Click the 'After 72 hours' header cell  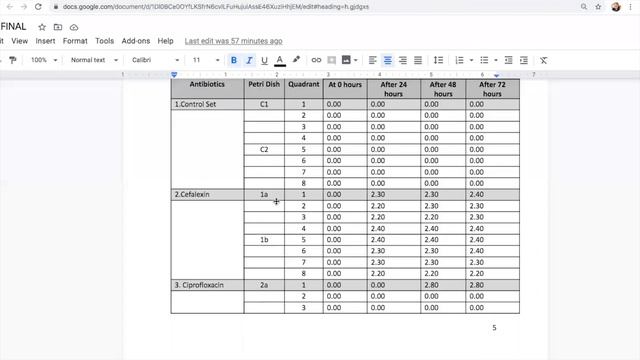[x=492, y=89]
